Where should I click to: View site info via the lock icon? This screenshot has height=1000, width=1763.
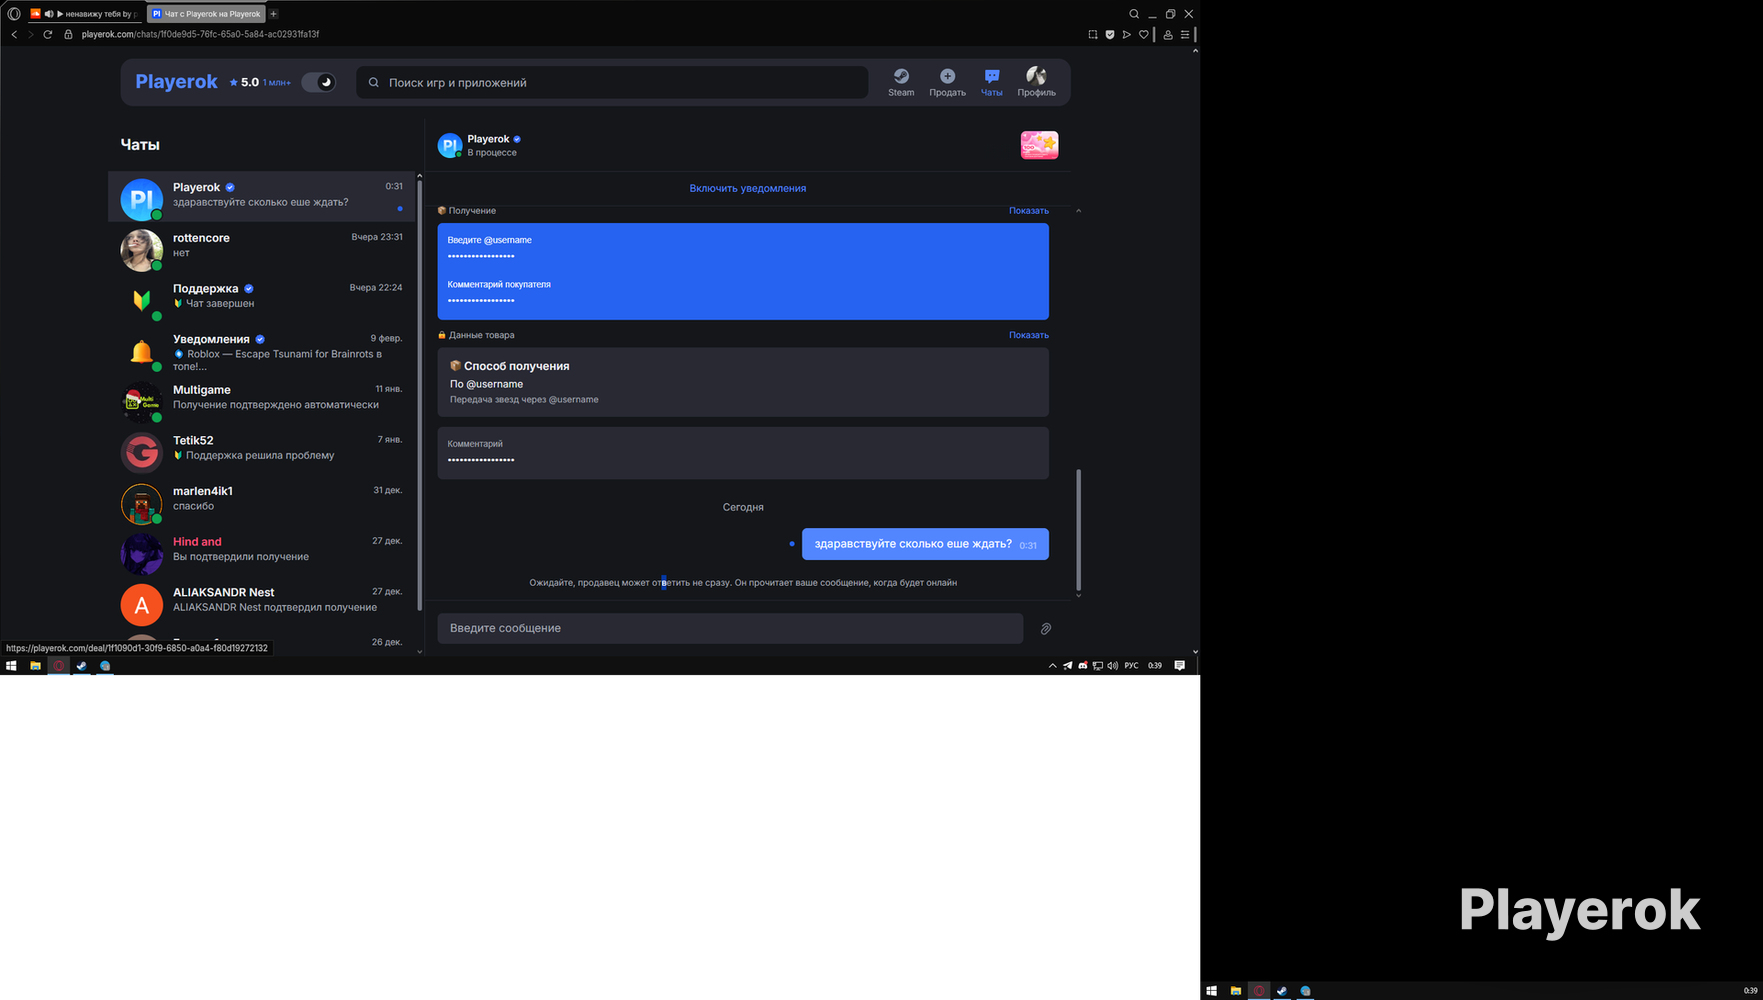(68, 34)
